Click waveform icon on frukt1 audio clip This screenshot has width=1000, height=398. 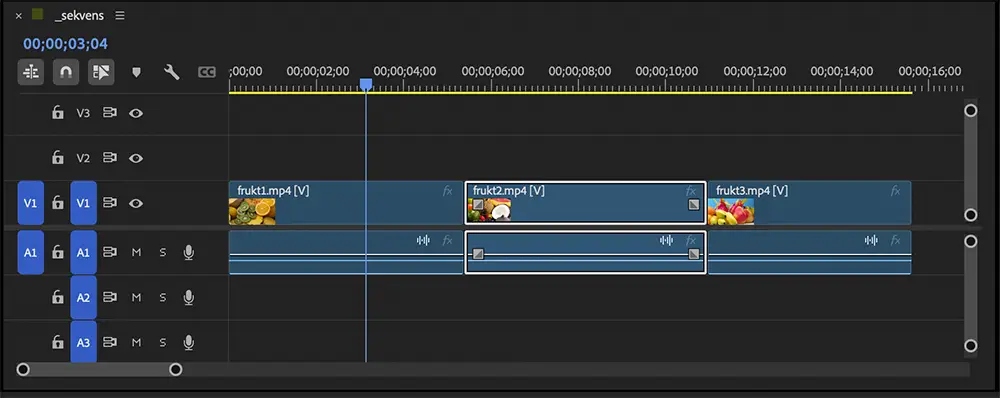[x=423, y=240]
